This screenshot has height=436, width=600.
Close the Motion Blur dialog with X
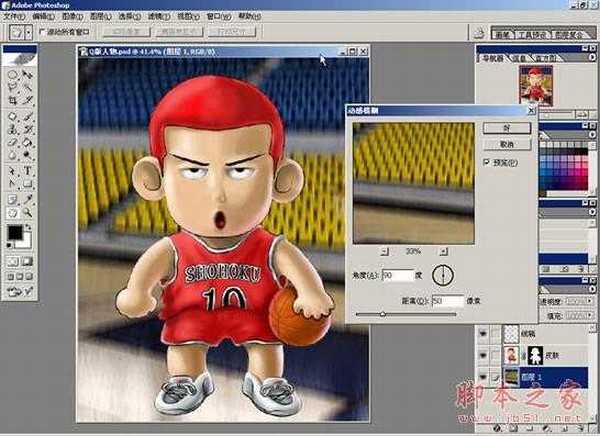[x=530, y=113]
